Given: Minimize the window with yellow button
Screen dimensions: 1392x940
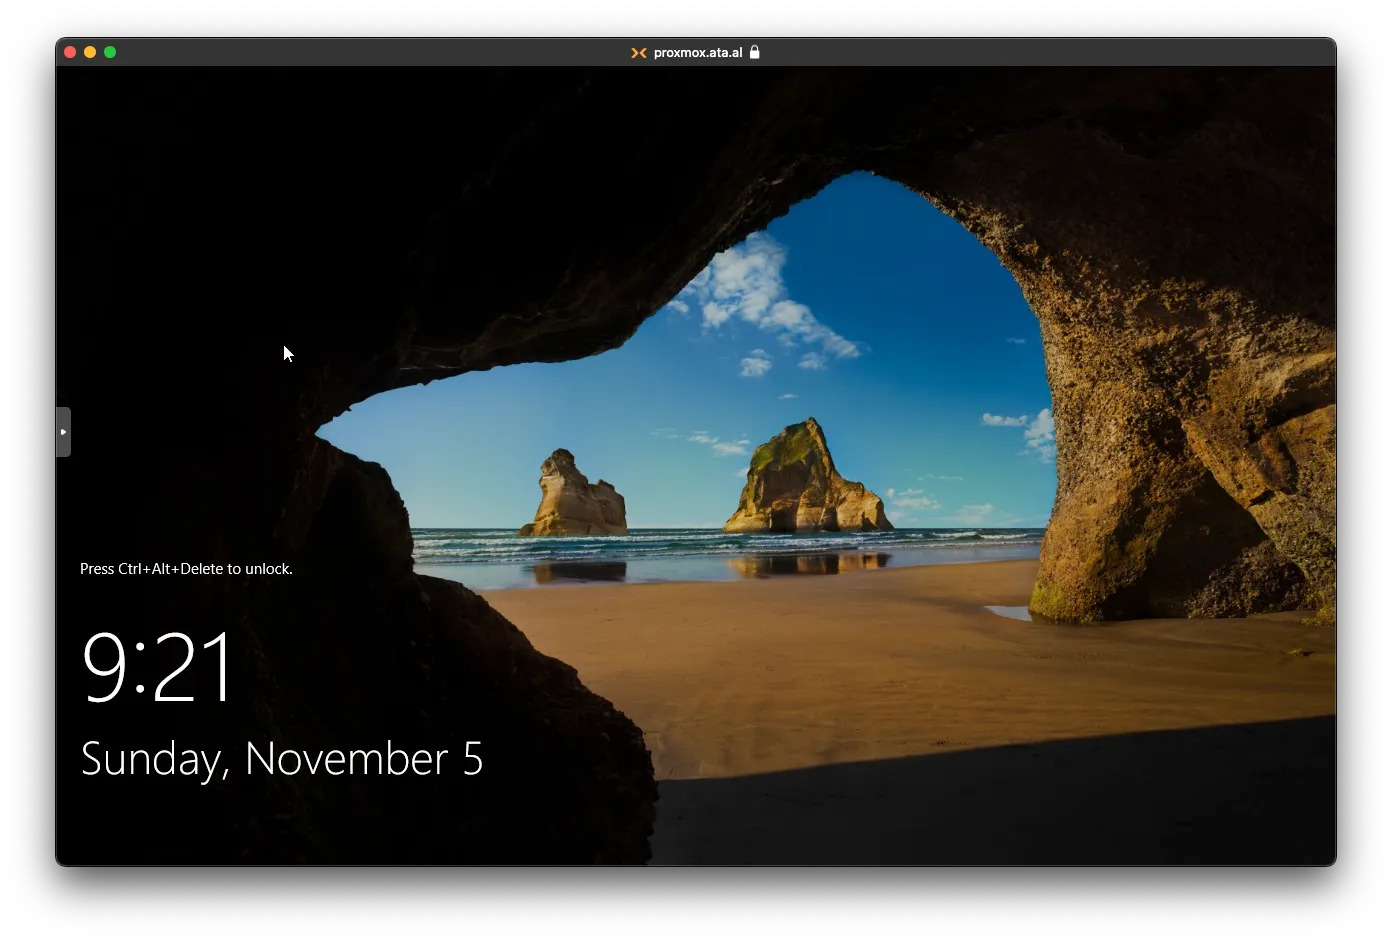Looking at the screenshot, I should point(90,52).
